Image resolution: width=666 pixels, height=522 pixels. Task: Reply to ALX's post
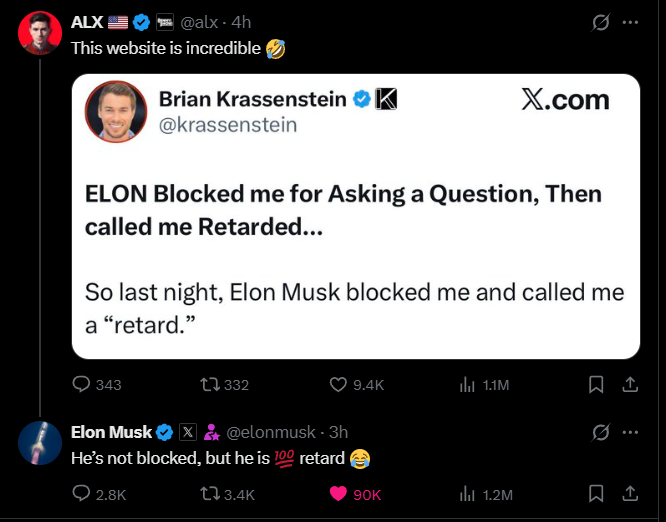tap(82, 385)
